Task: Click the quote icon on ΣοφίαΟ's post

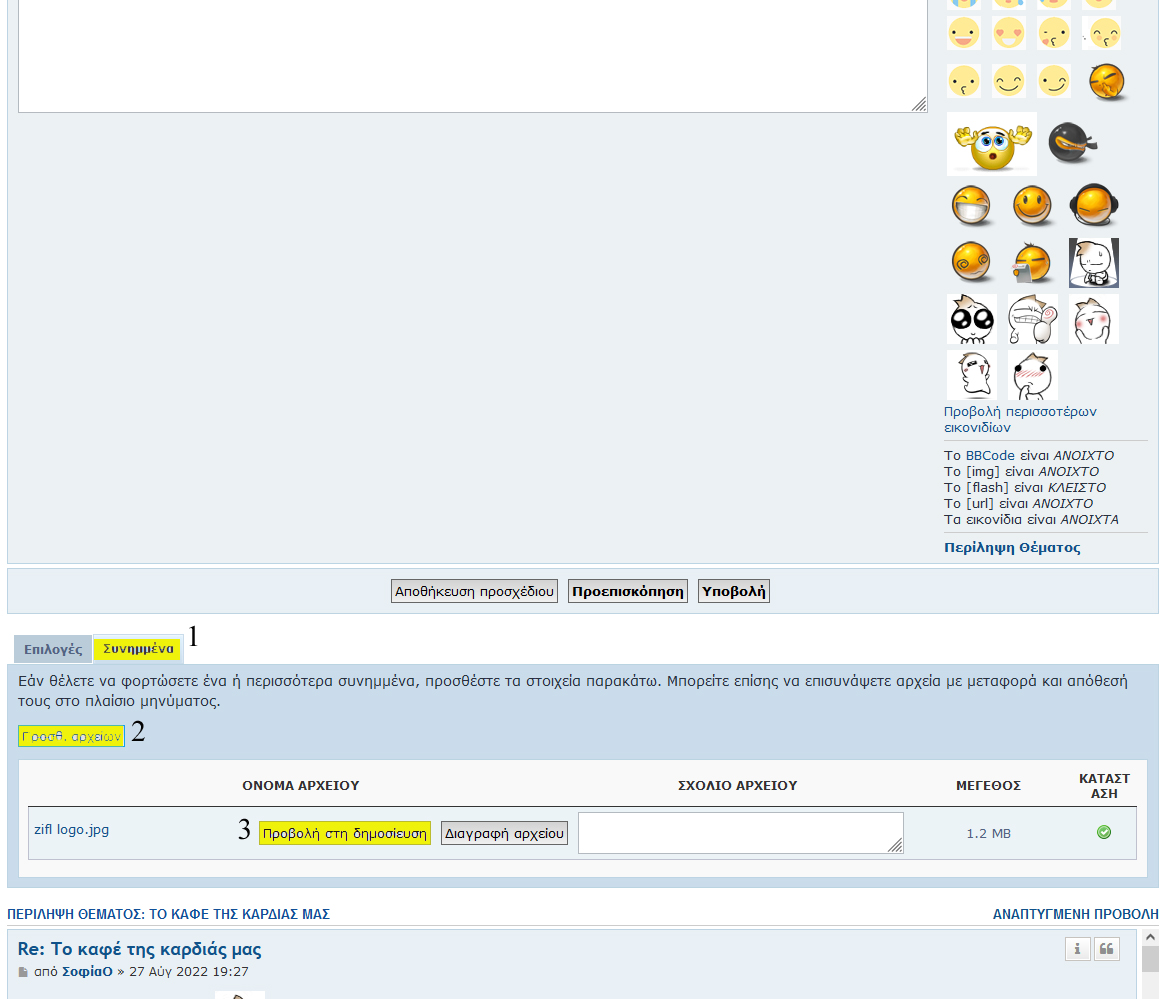Action: (1107, 949)
